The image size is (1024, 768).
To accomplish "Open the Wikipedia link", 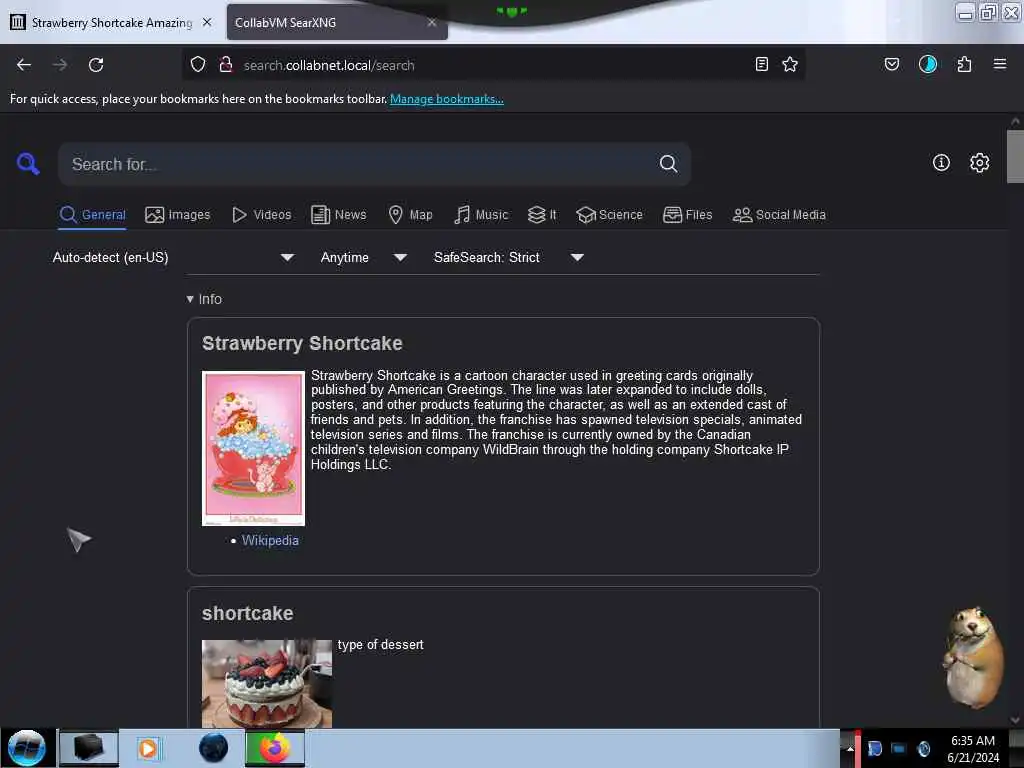I will [x=270, y=540].
